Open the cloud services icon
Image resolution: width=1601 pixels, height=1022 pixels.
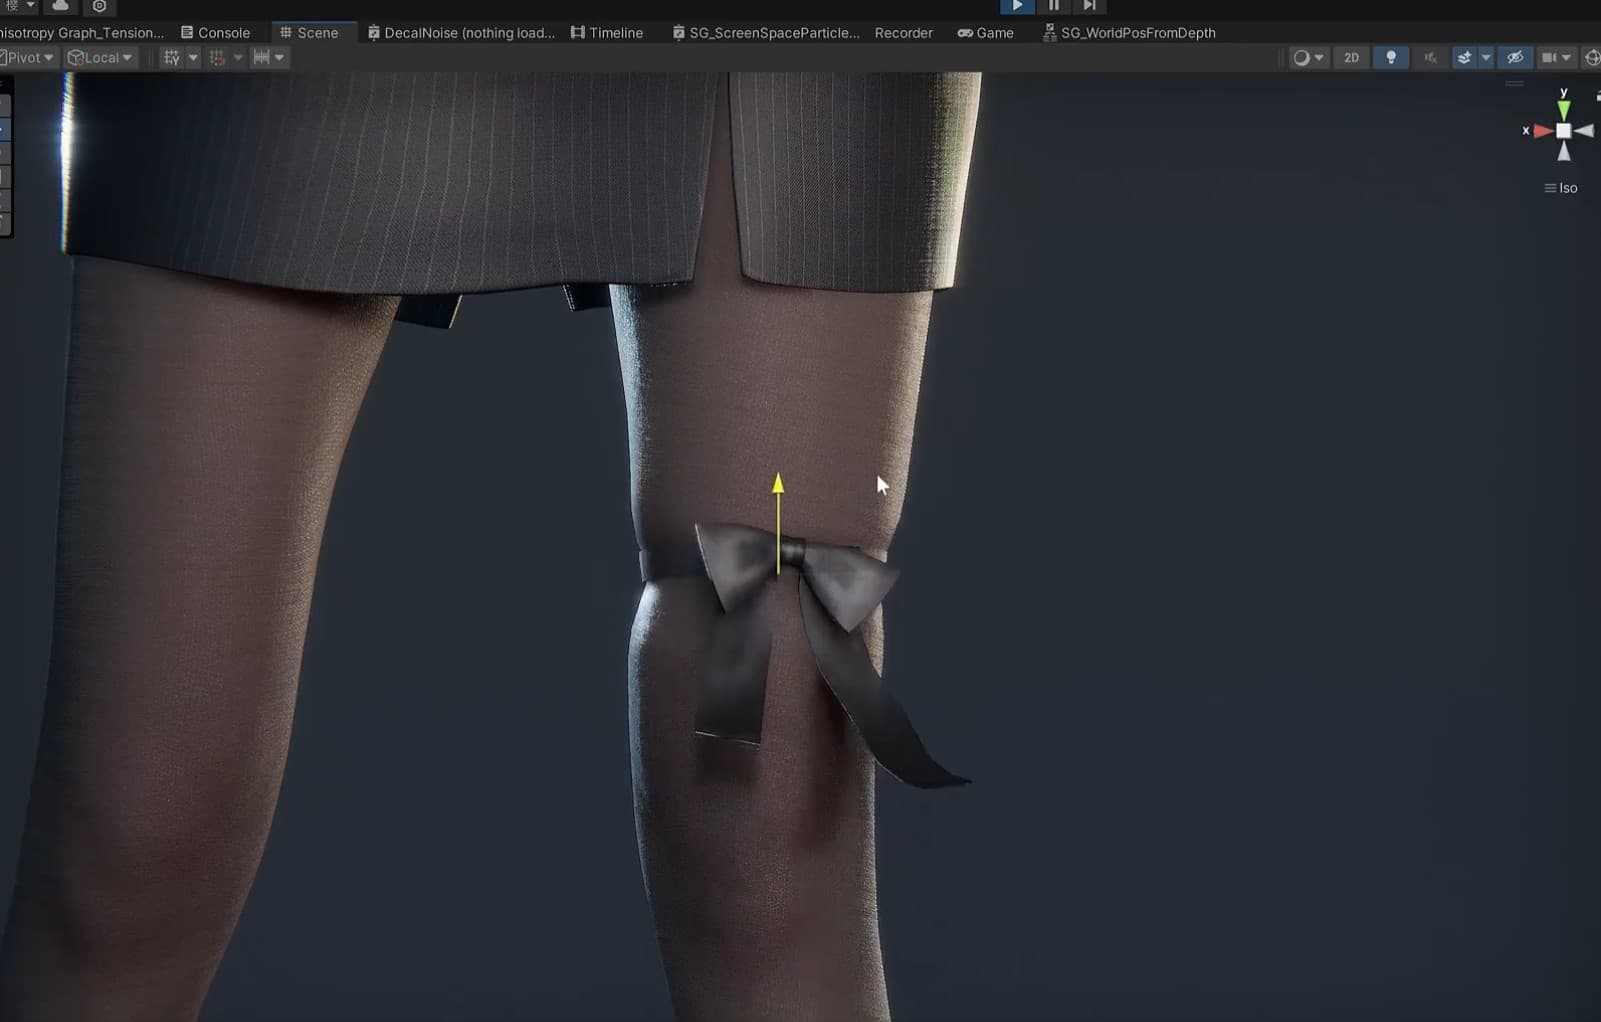[x=61, y=6]
